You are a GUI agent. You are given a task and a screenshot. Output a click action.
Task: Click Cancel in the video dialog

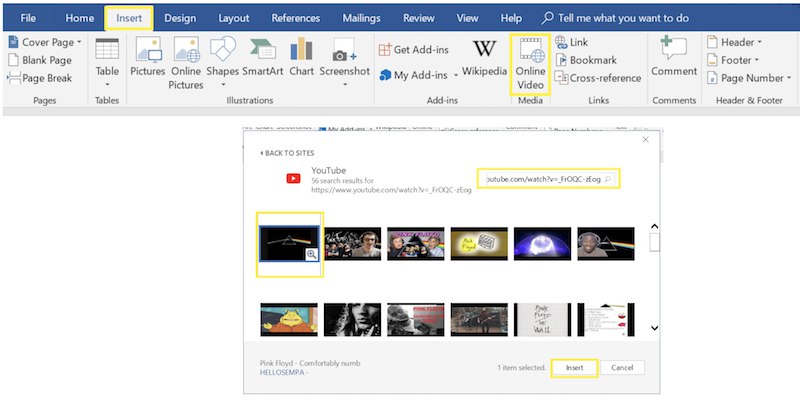622,368
